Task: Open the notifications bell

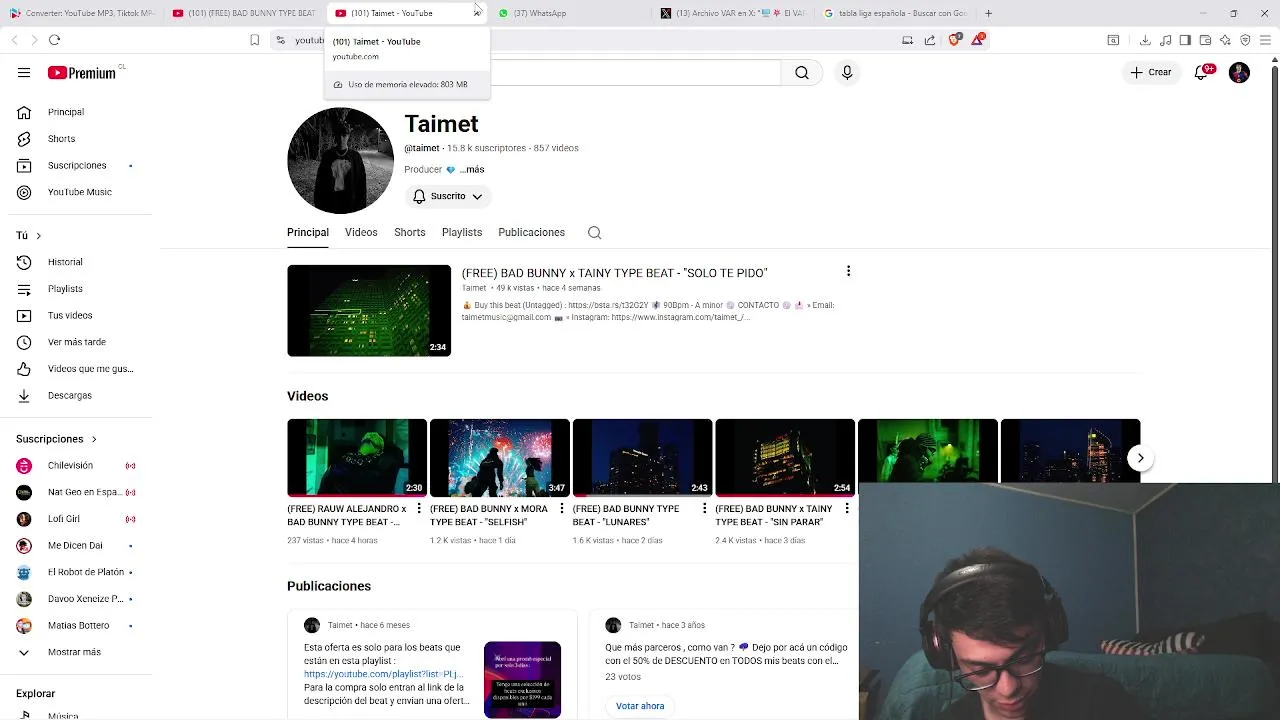Action: coord(1202,72)
